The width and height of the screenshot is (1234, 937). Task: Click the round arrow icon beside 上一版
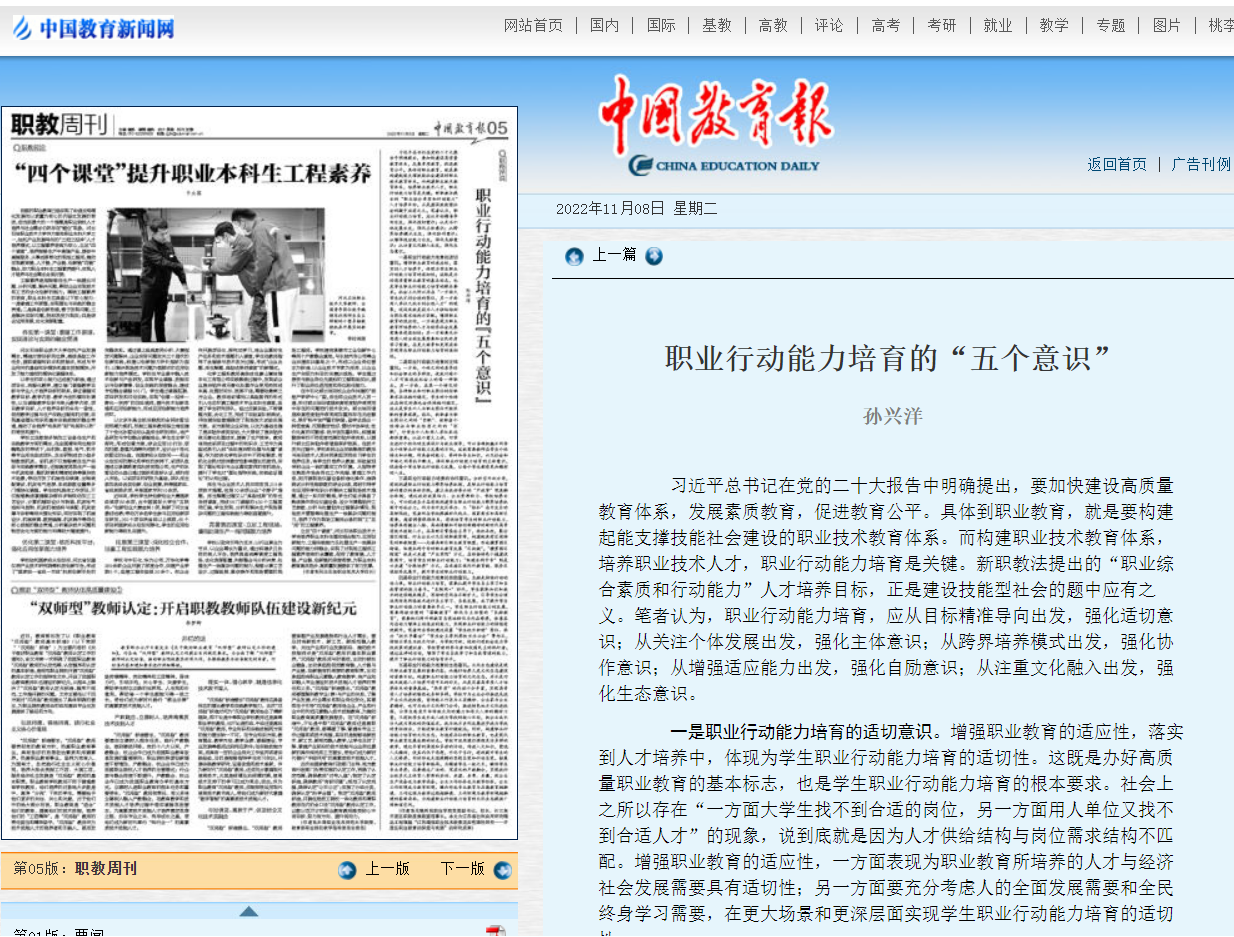(347, 870)
